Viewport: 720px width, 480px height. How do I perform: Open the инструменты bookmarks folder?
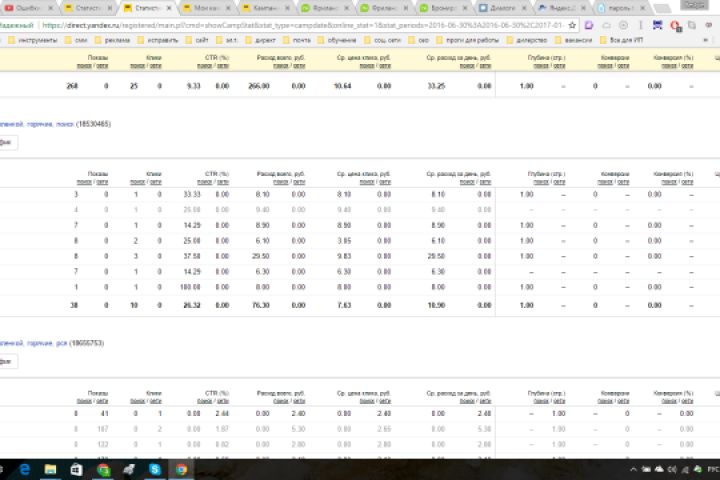pos(33,40)
